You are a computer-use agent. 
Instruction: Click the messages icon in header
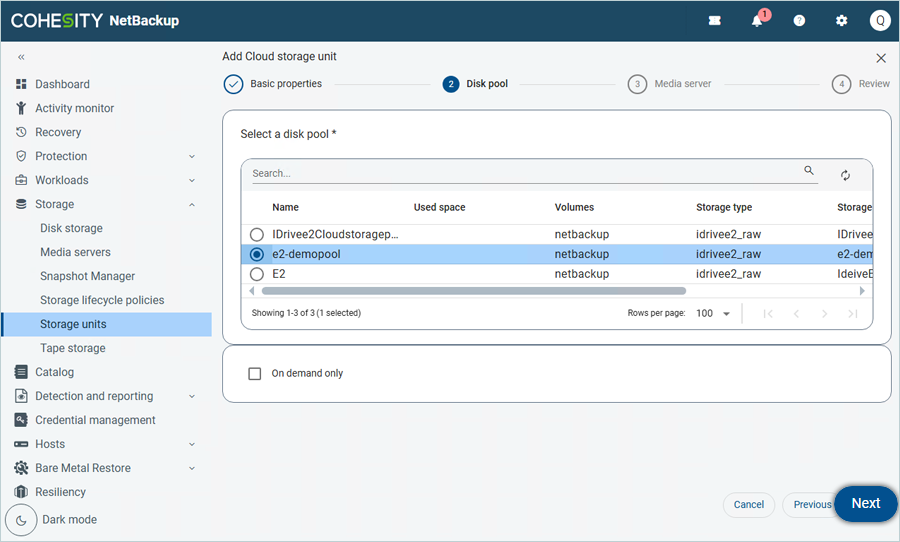[x=715, y=21]
